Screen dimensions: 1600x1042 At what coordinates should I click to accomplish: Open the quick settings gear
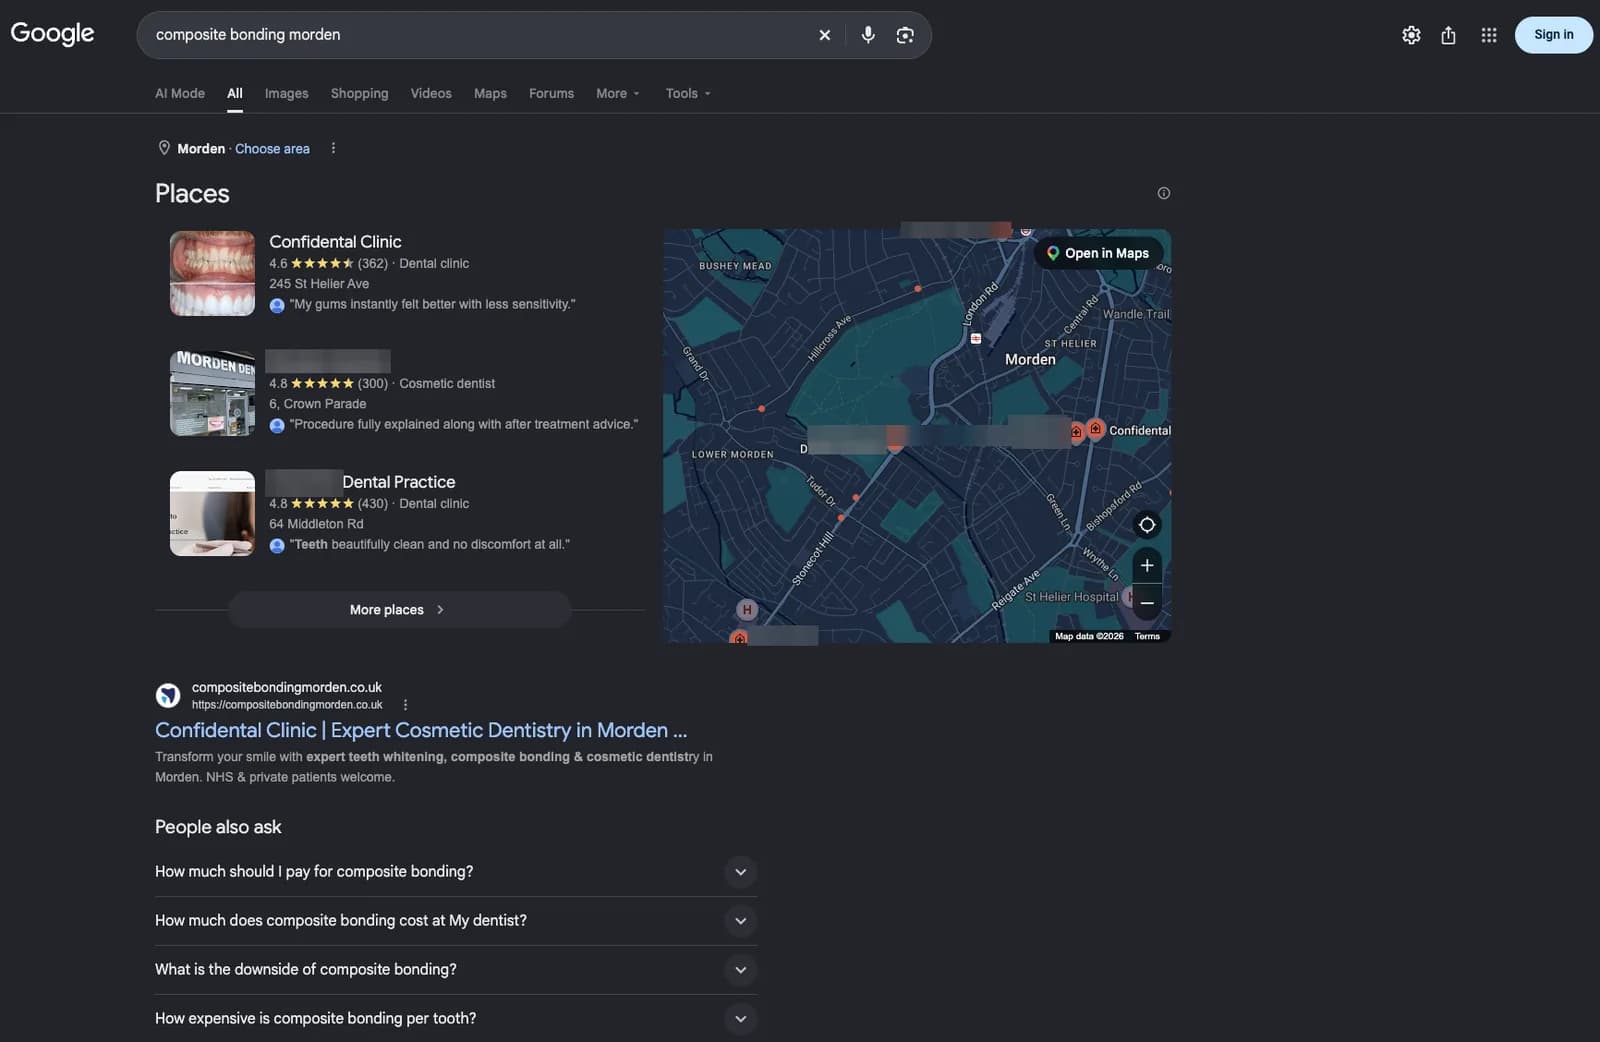[x=1411, y=35]
